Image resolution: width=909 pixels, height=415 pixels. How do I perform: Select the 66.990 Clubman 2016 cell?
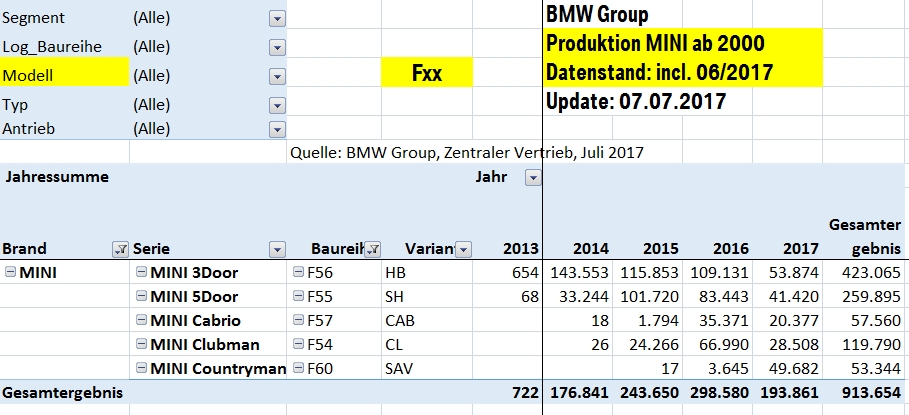click(x=718, y=344)
